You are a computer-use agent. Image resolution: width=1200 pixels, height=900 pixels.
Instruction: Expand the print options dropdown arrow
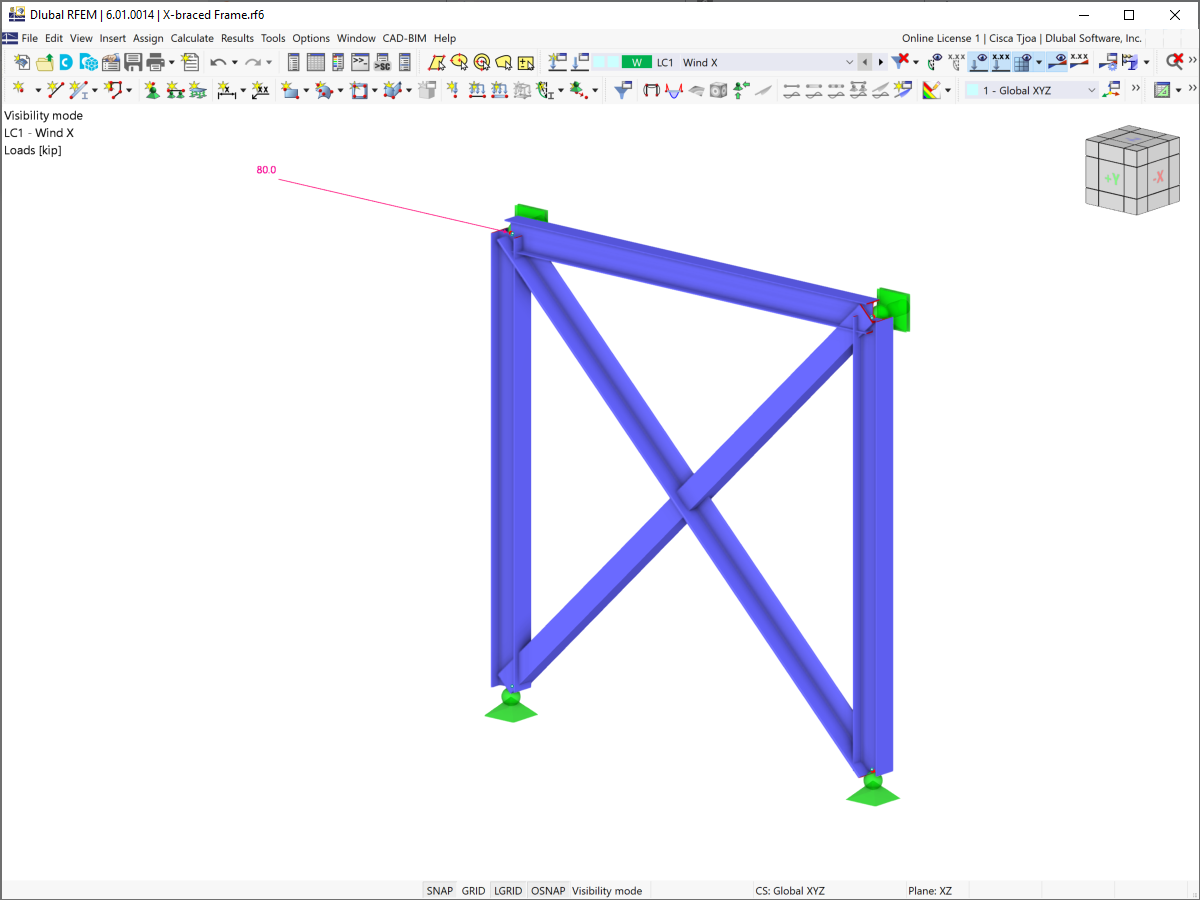pos(171,62)
